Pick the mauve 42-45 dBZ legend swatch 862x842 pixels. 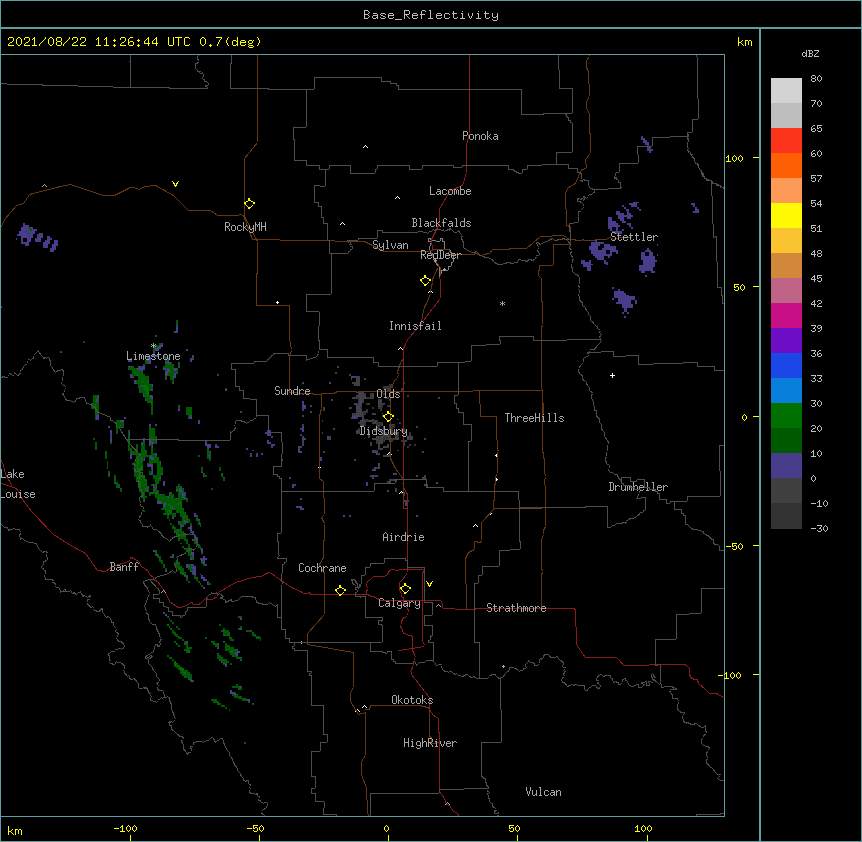[786, 290]
